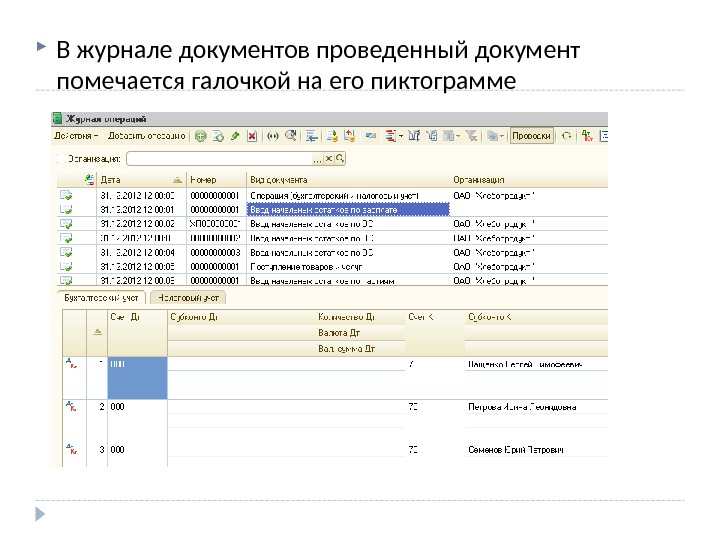
Task: Click the greyed disable filter icon
Action: pos(471,136)
